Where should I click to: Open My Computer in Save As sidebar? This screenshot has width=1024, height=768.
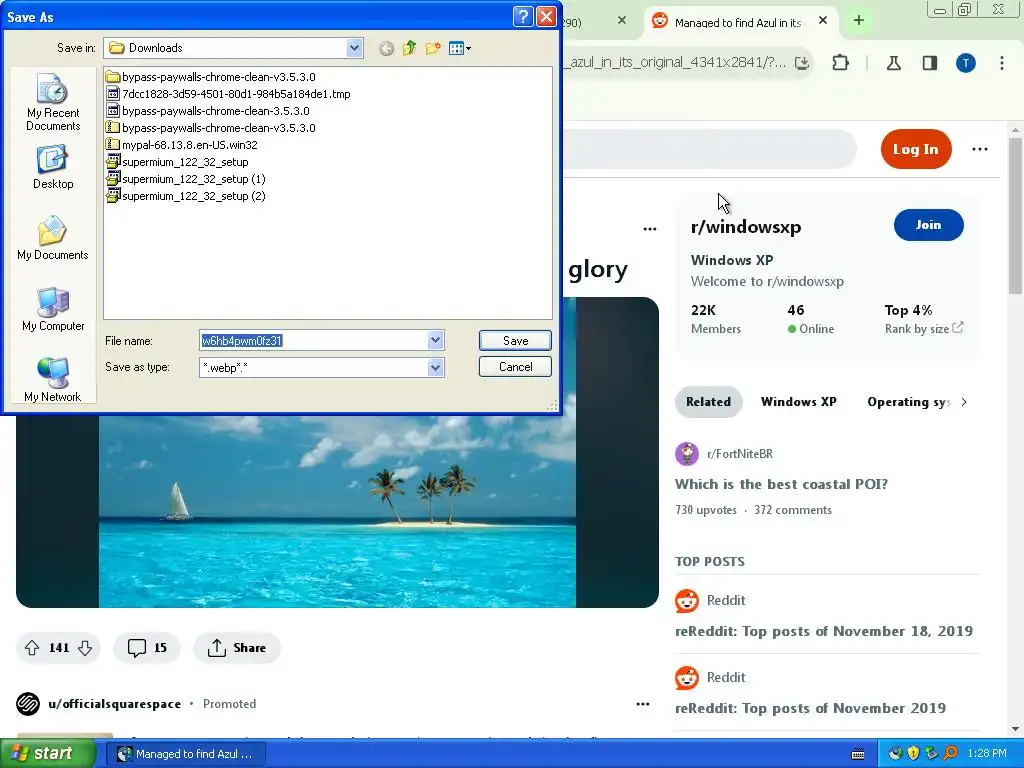point(53,310)
